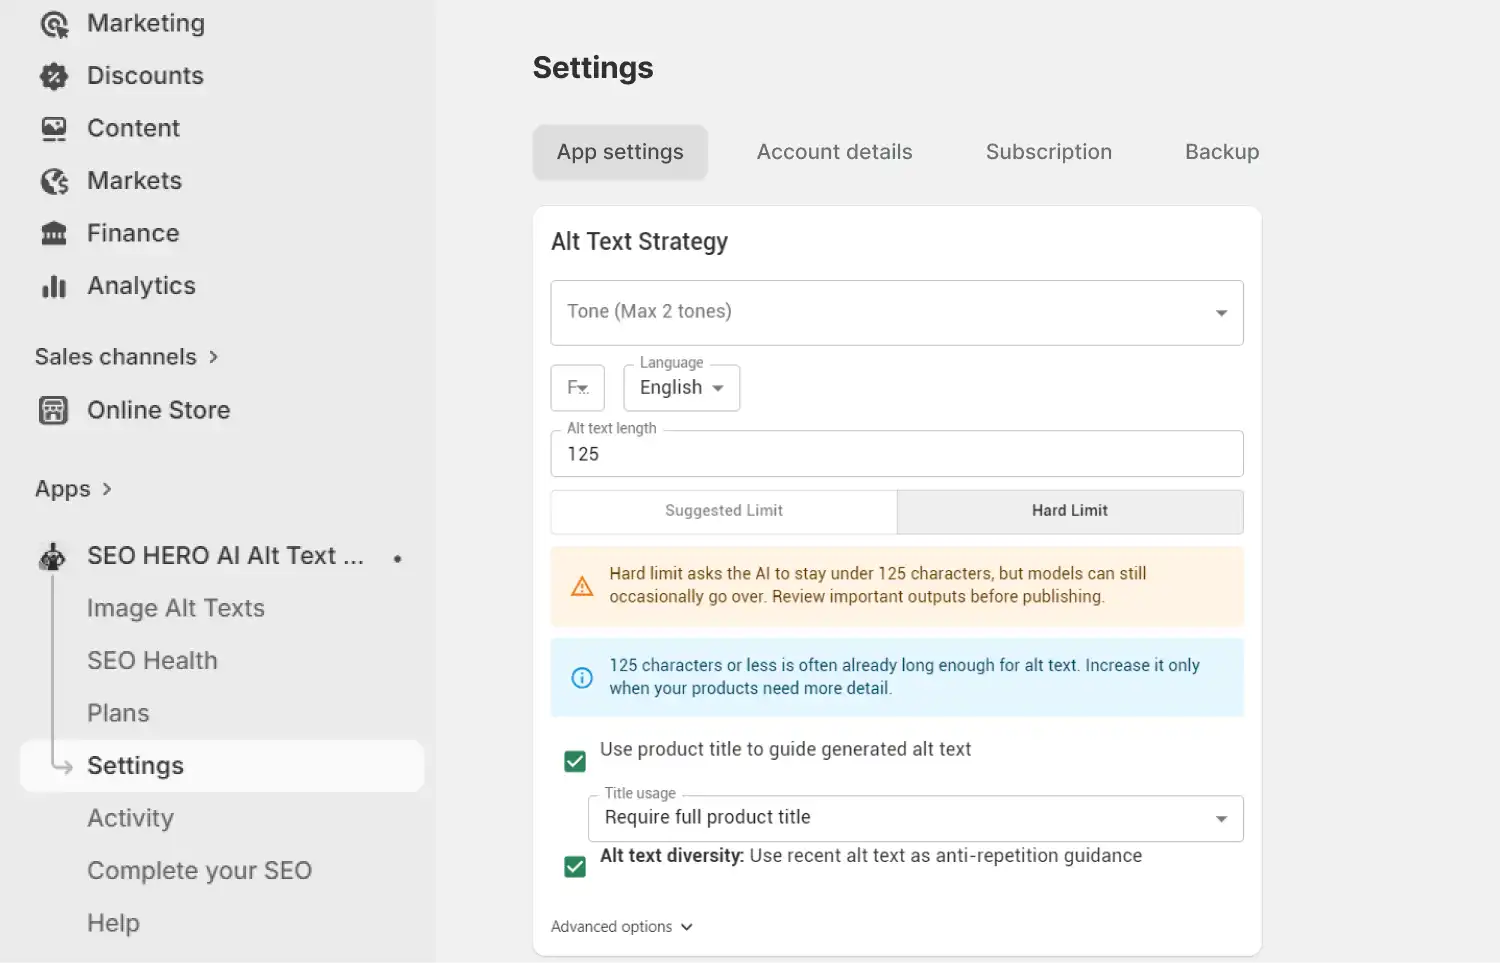The width and height of the screenshot is (1500, 963).
Task: Click the Alt text length input field
Action: coord(897,454)
